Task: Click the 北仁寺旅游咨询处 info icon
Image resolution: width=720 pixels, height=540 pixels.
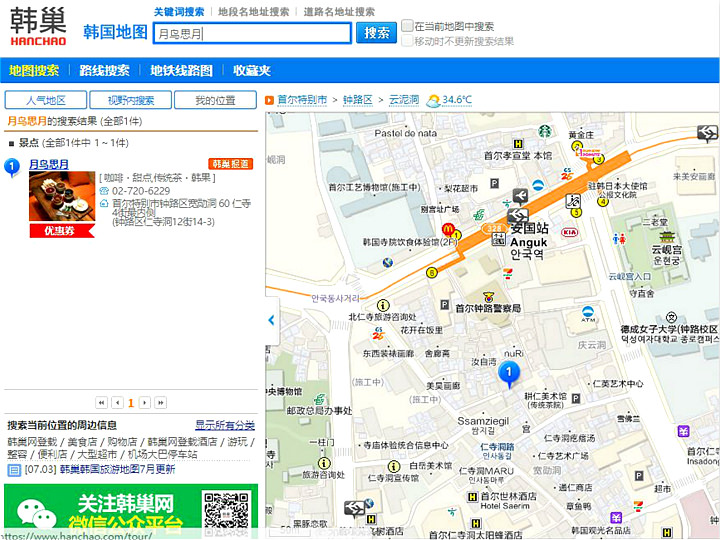Action: 383,305
